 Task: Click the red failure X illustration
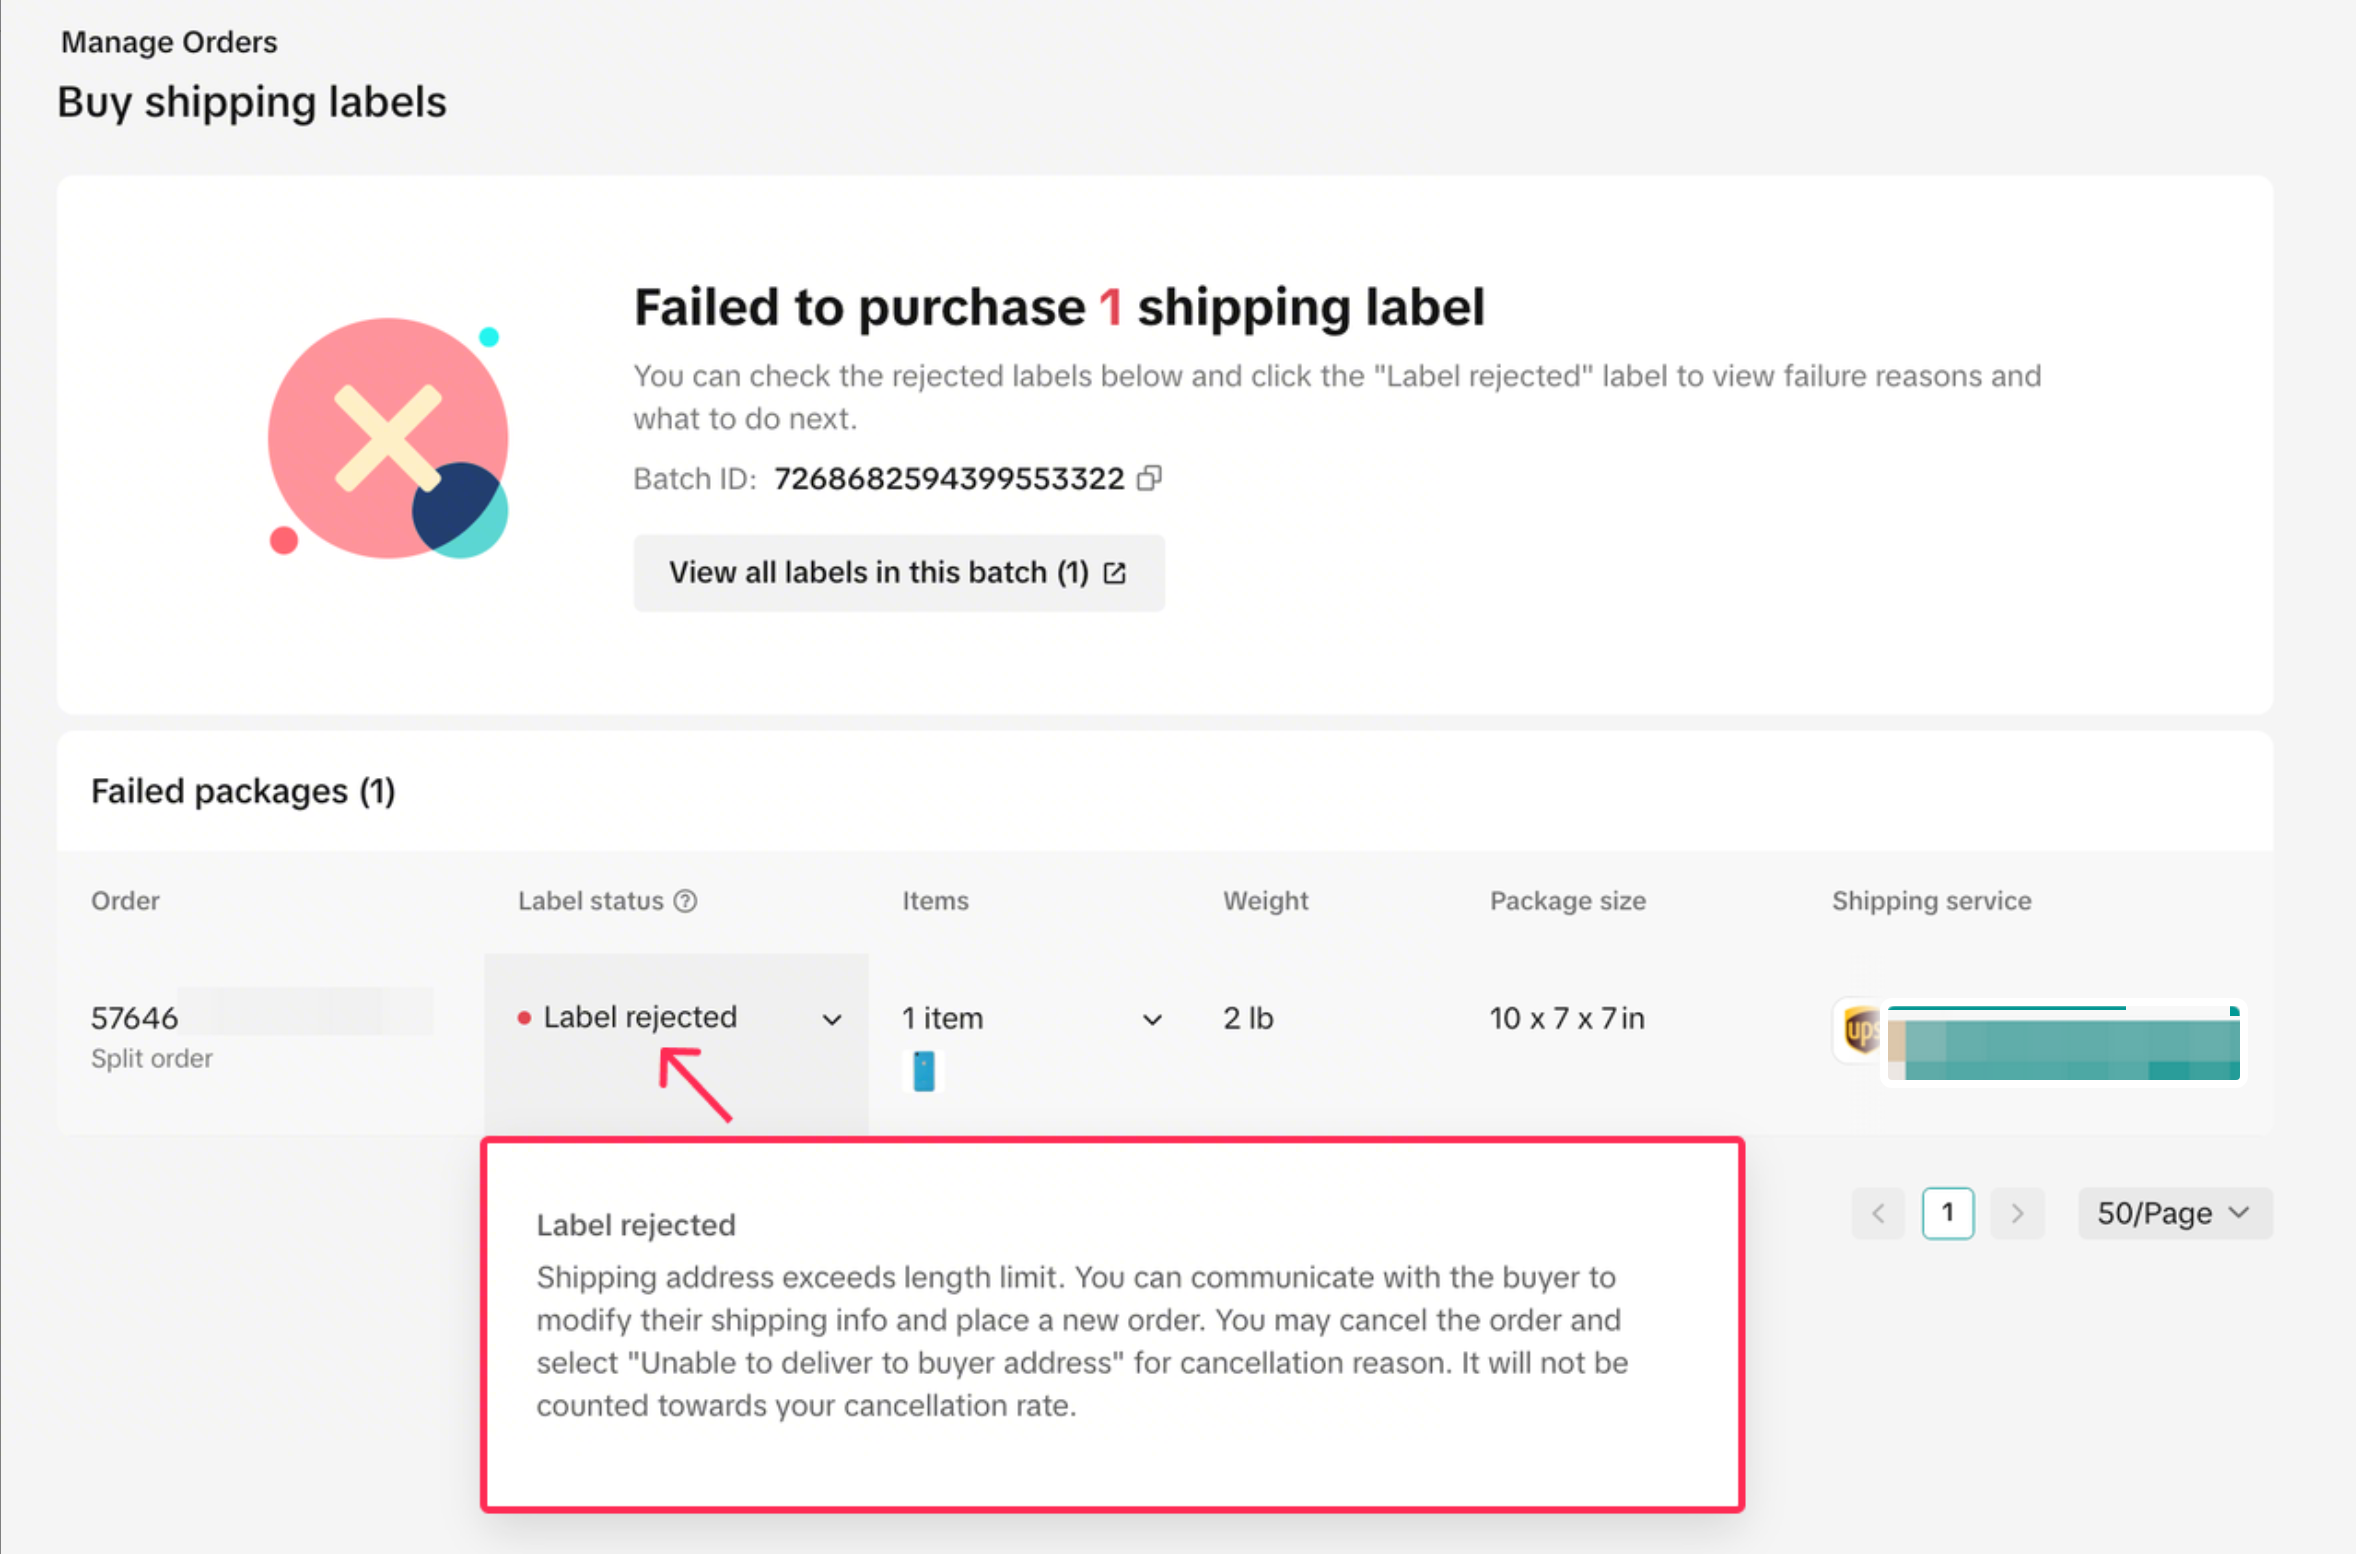click(x=388, y=438)
